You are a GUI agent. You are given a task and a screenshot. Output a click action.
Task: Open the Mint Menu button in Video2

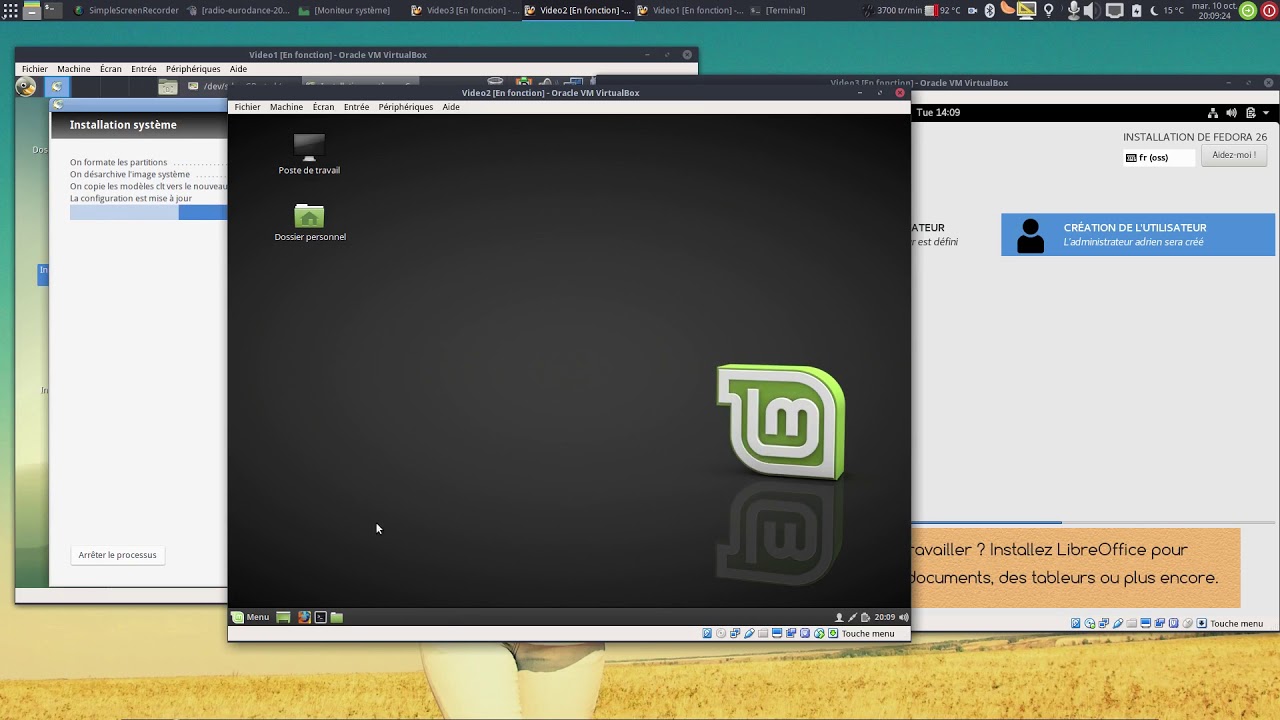(250, 617)
